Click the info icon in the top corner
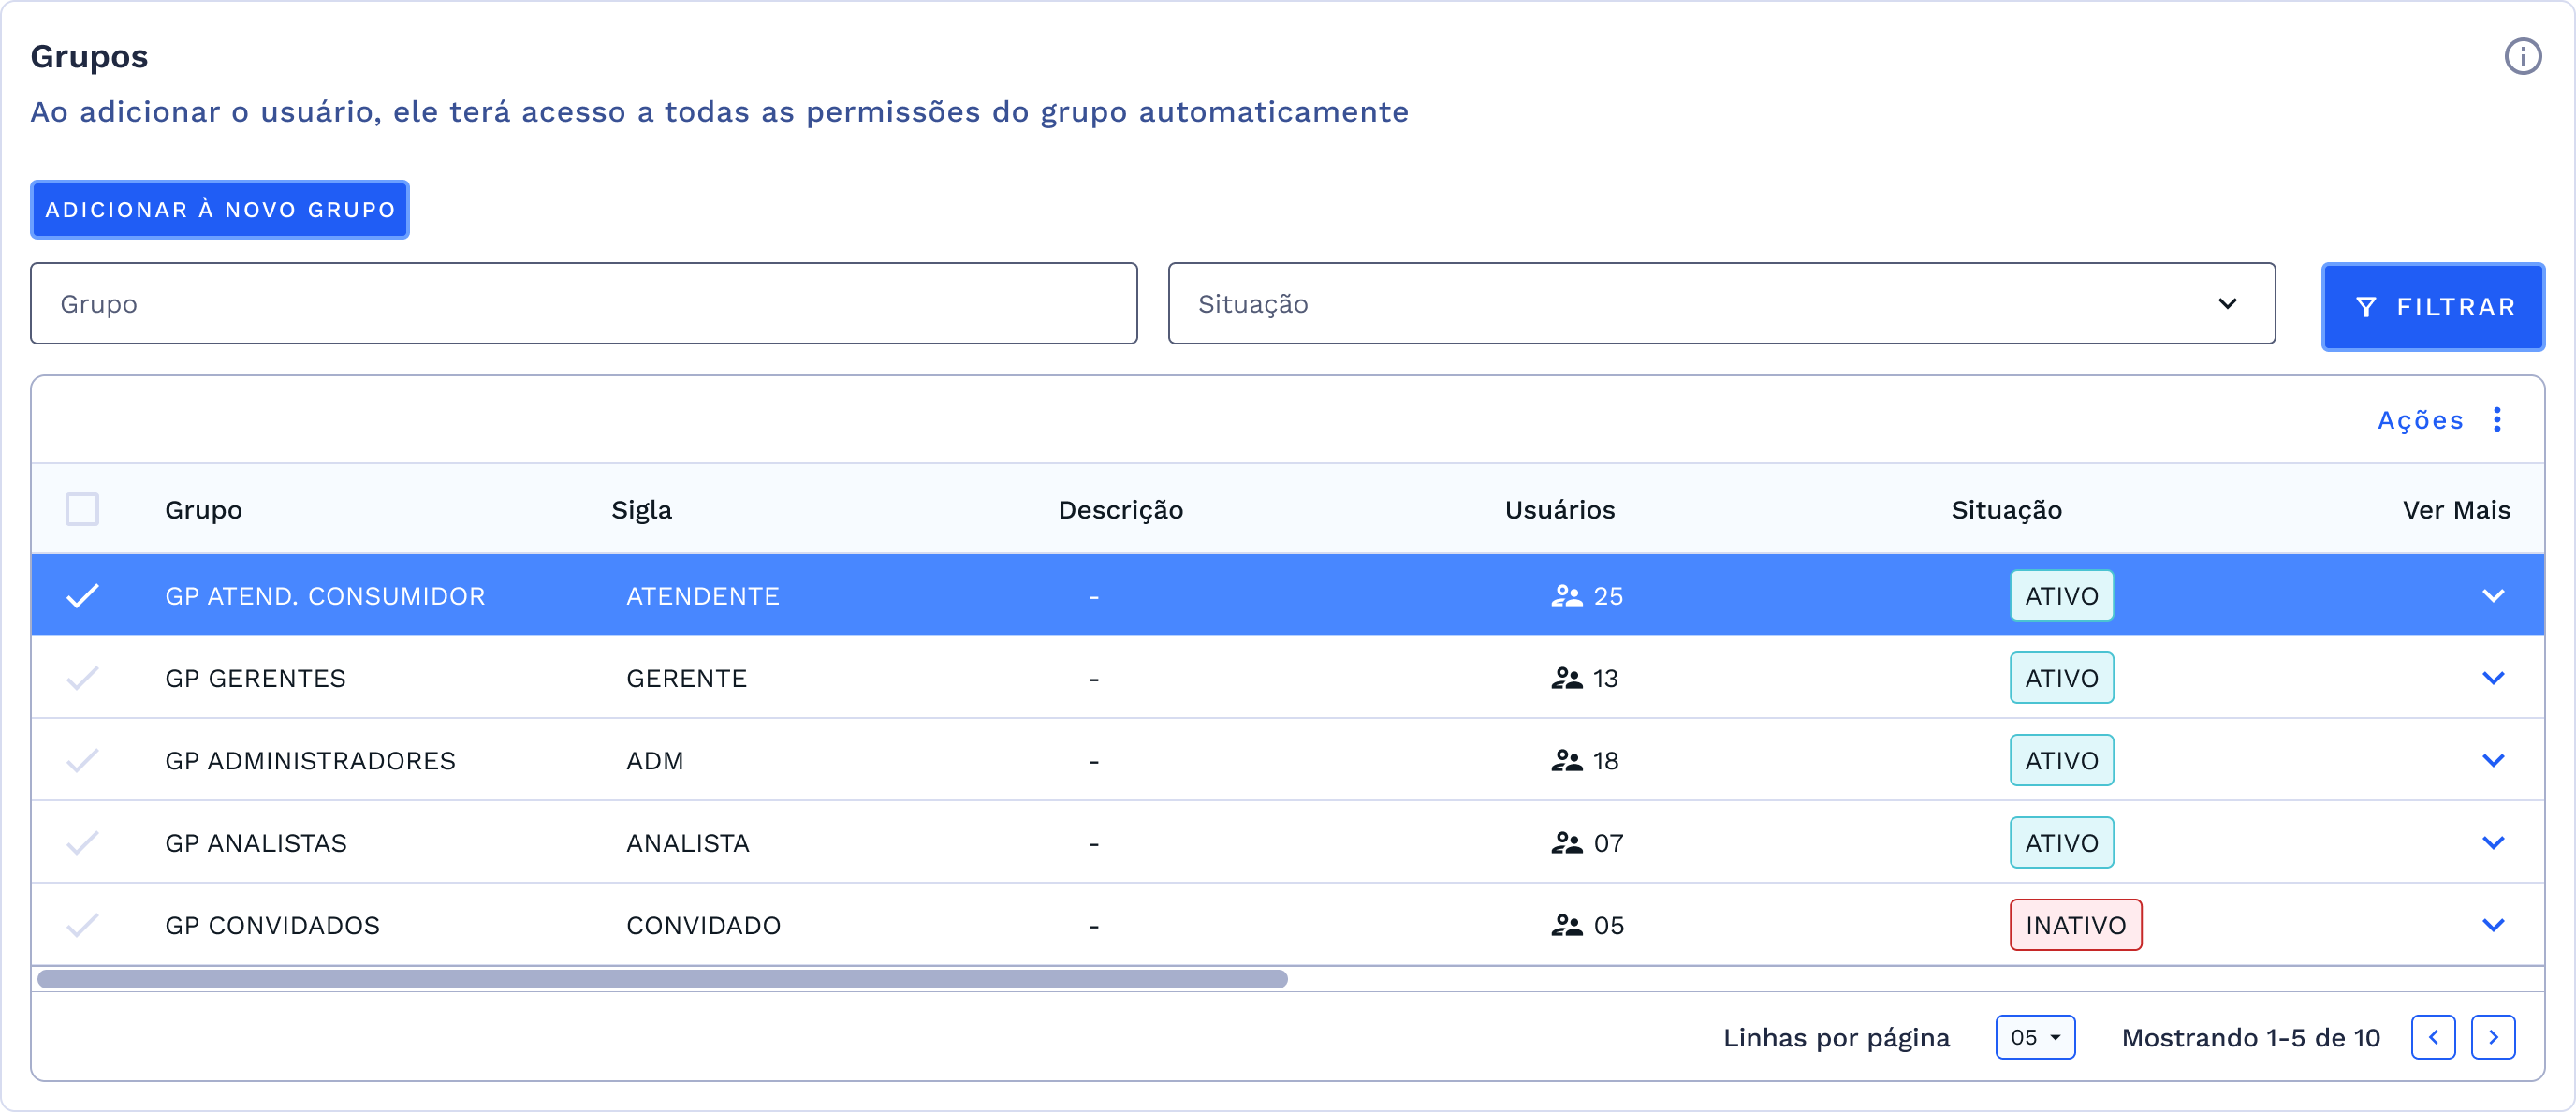The width and height of the screenshot is (2576, 1112). point(2524,57)
